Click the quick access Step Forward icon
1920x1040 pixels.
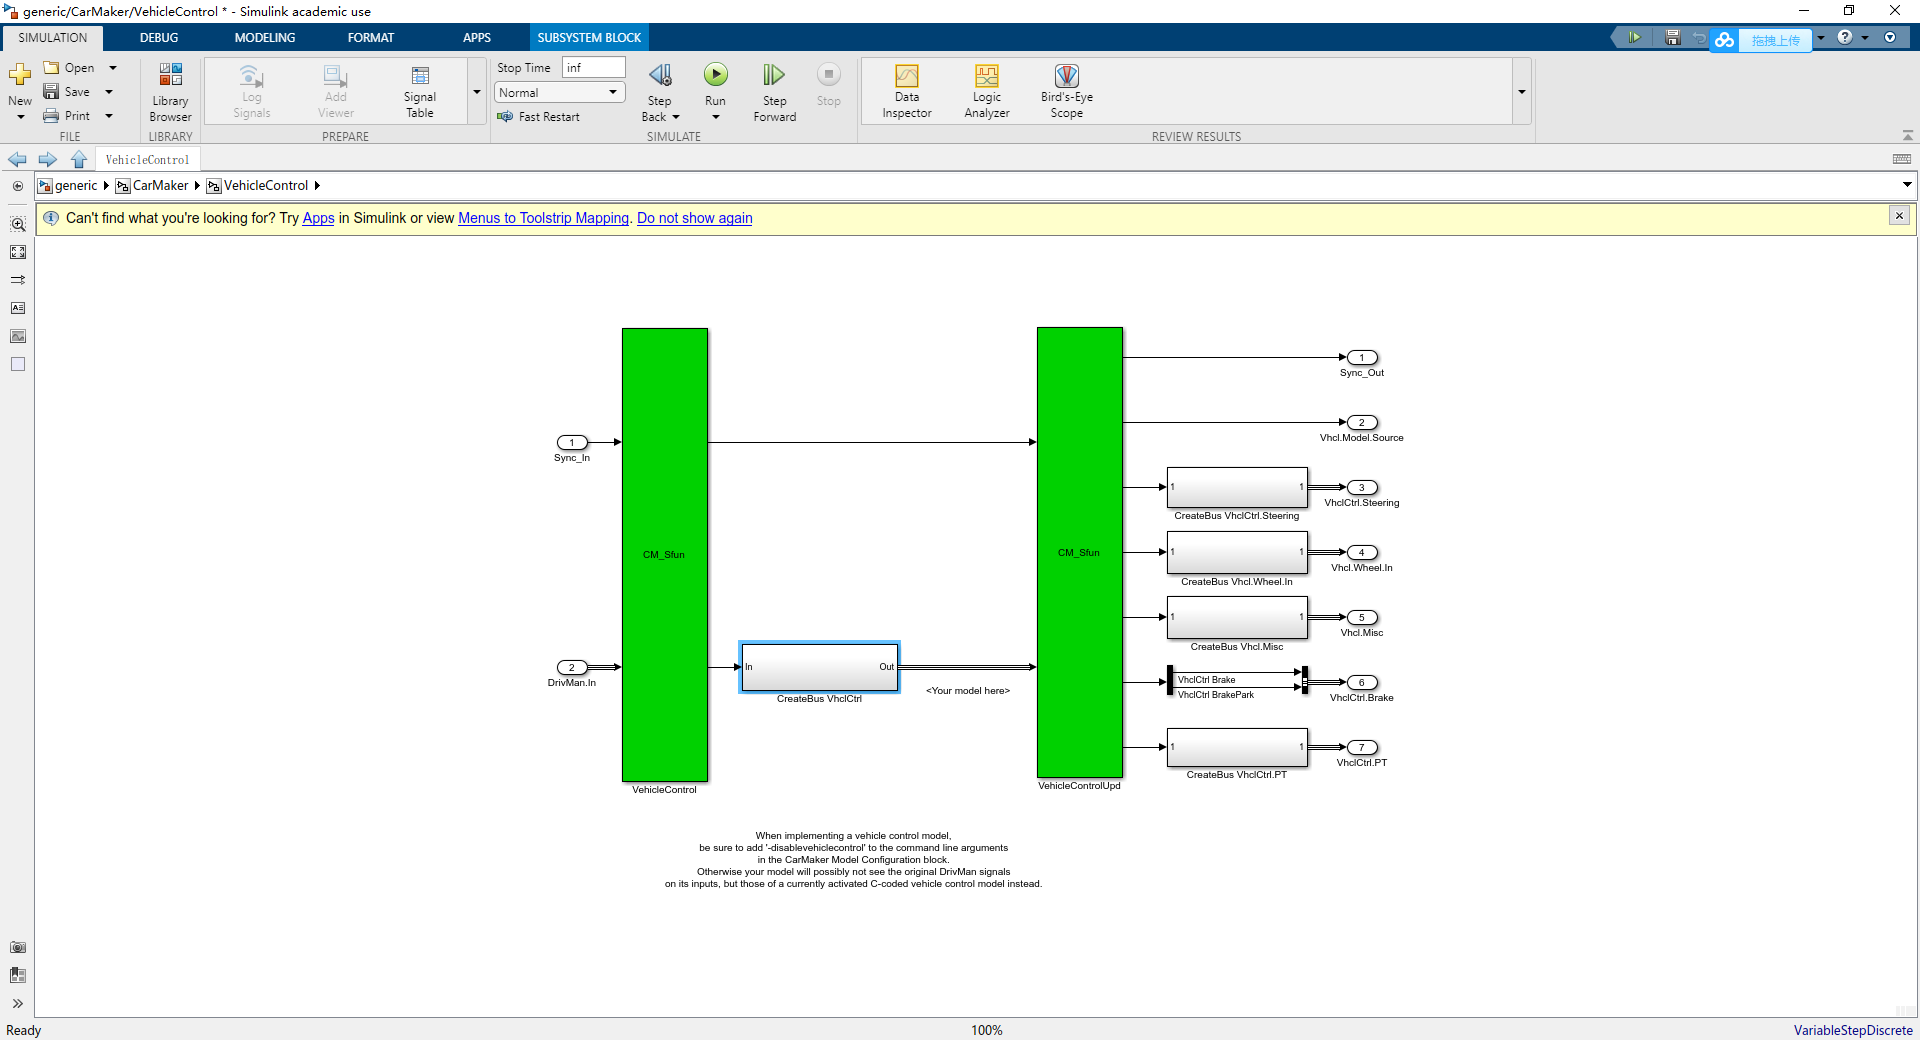pos(1635,37)
